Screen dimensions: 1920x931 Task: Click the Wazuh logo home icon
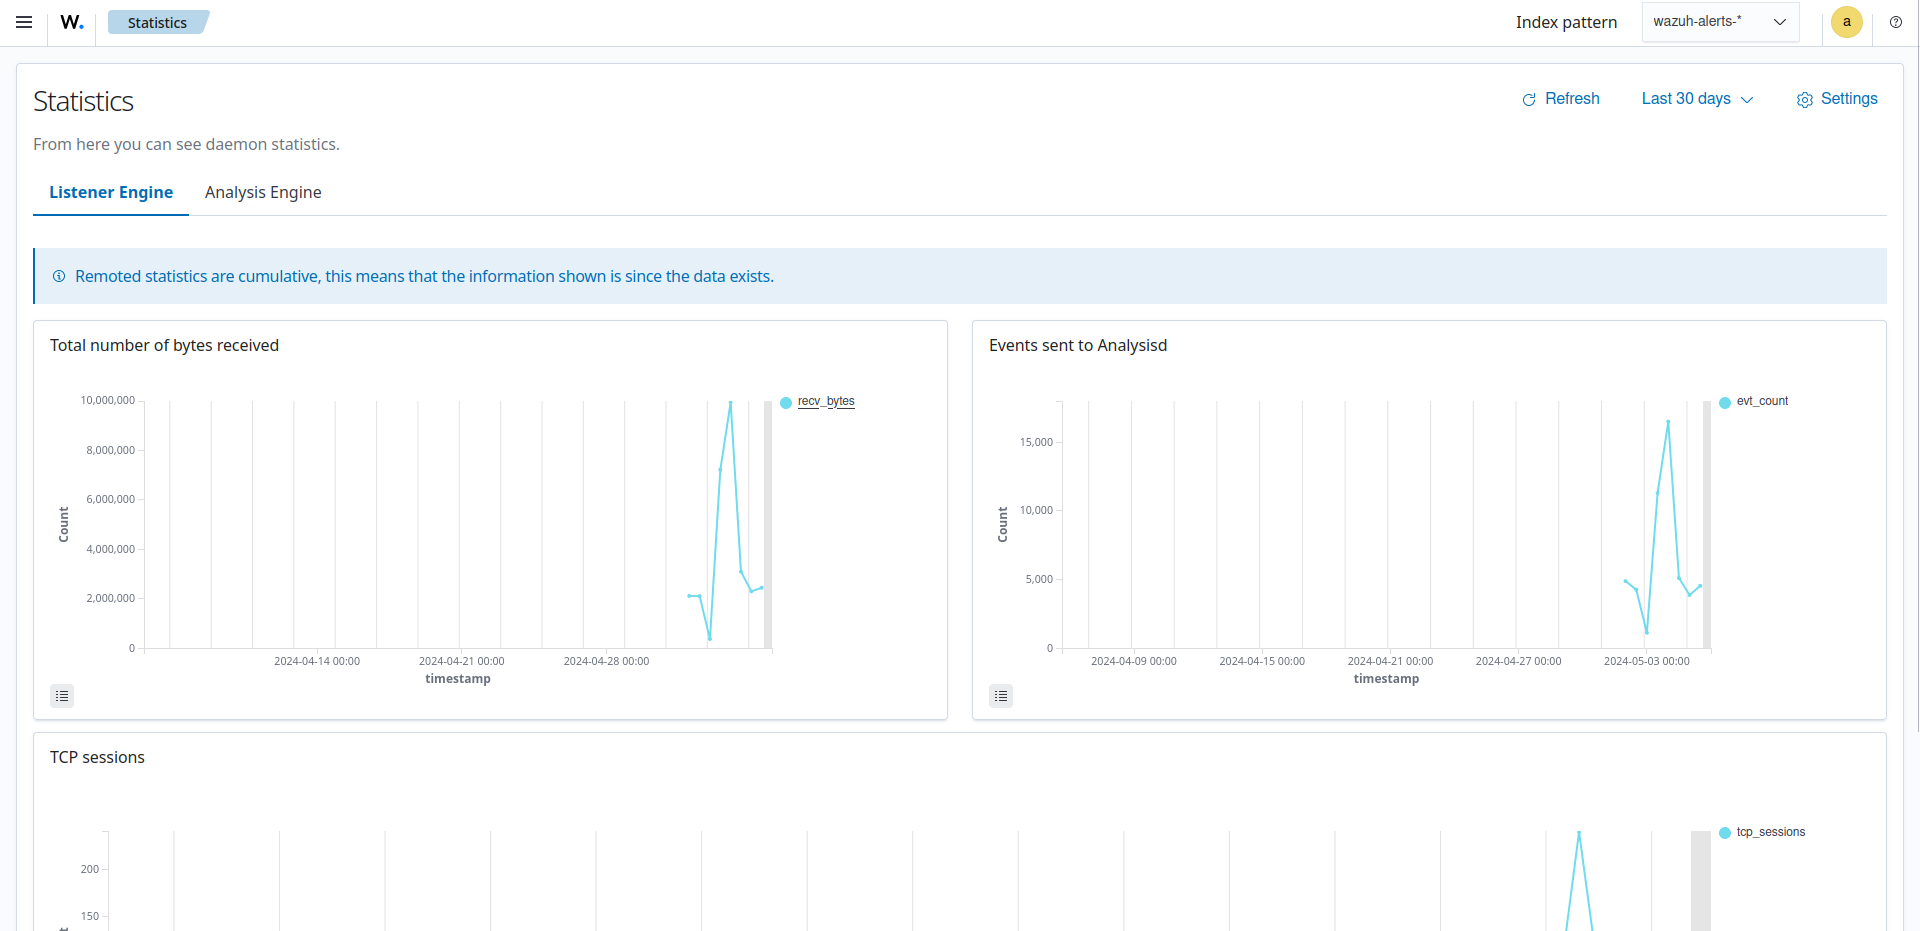click(72, 22)
